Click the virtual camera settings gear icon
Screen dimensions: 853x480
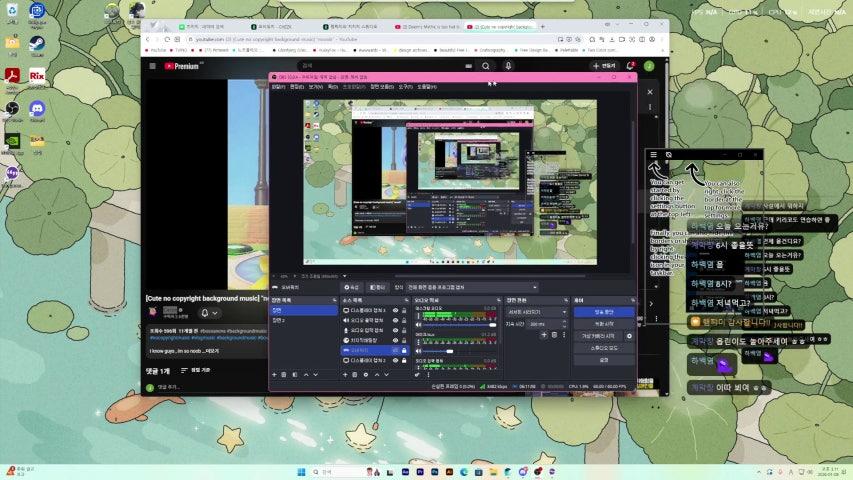[627, 335]
